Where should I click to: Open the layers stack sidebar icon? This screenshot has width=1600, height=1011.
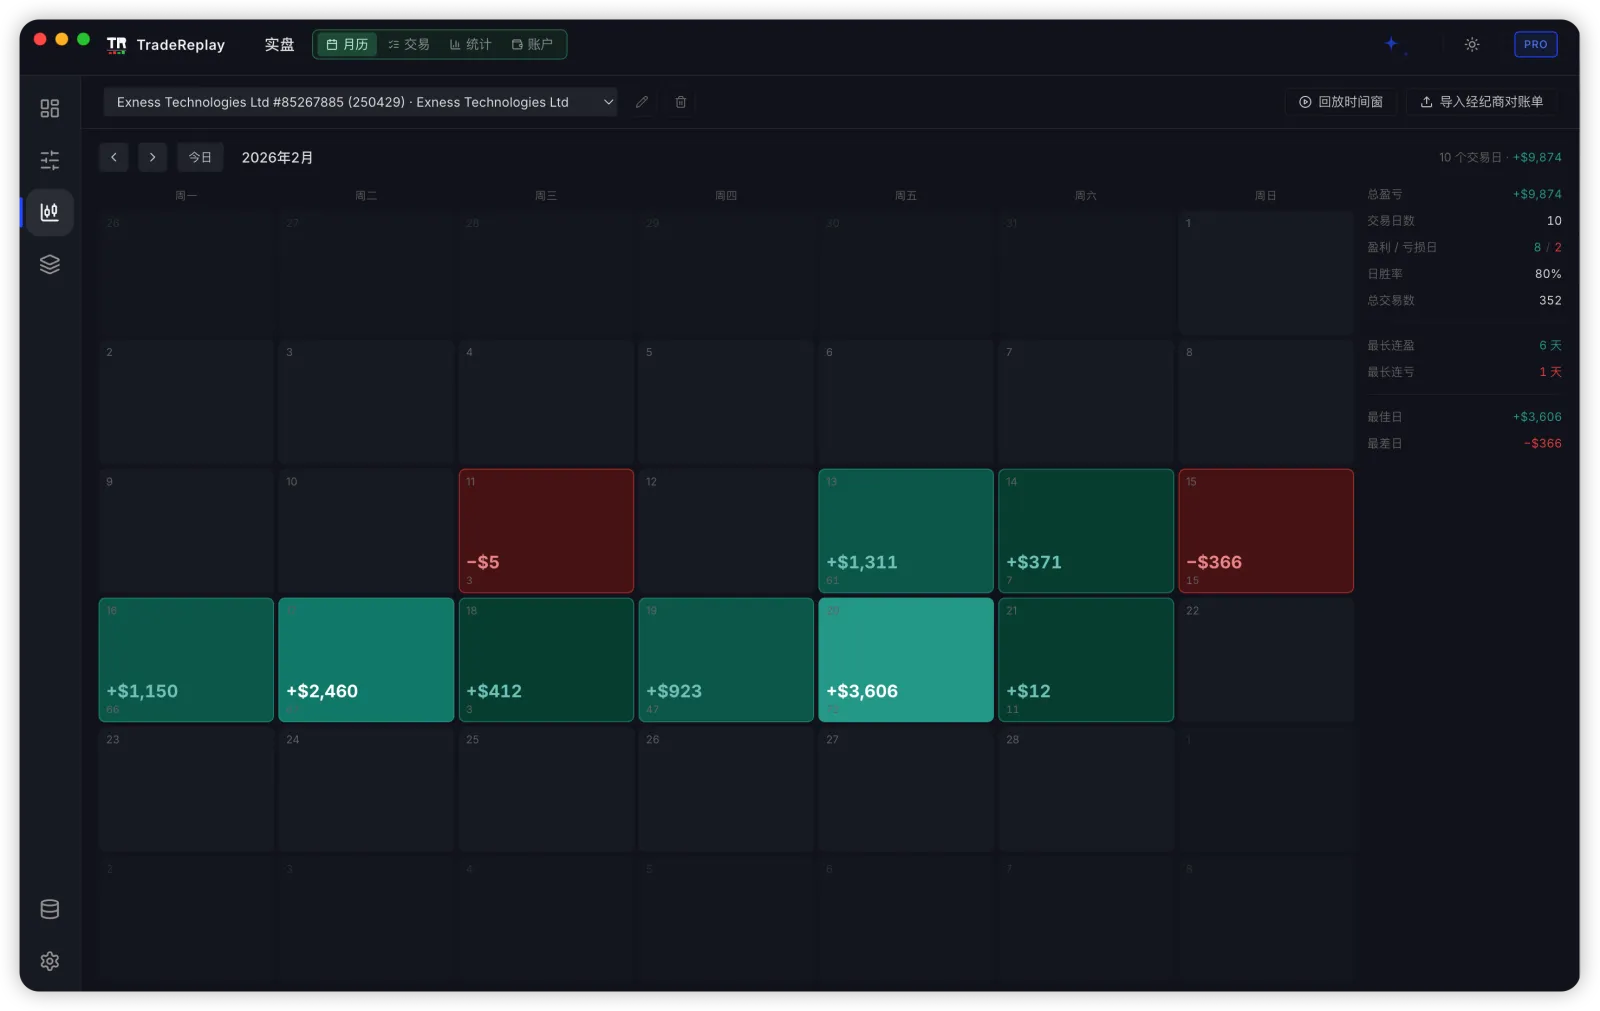click(50, 264)
